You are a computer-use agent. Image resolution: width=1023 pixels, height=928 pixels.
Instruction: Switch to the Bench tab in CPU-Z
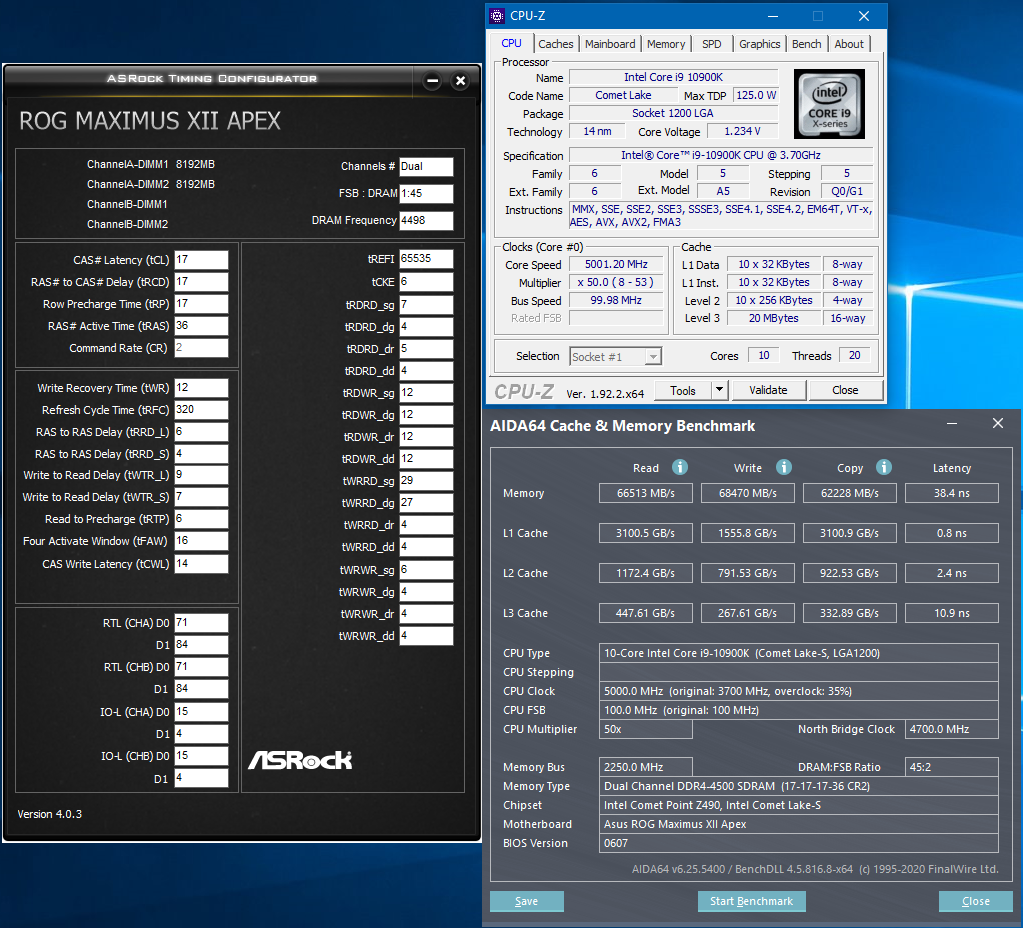806,44
